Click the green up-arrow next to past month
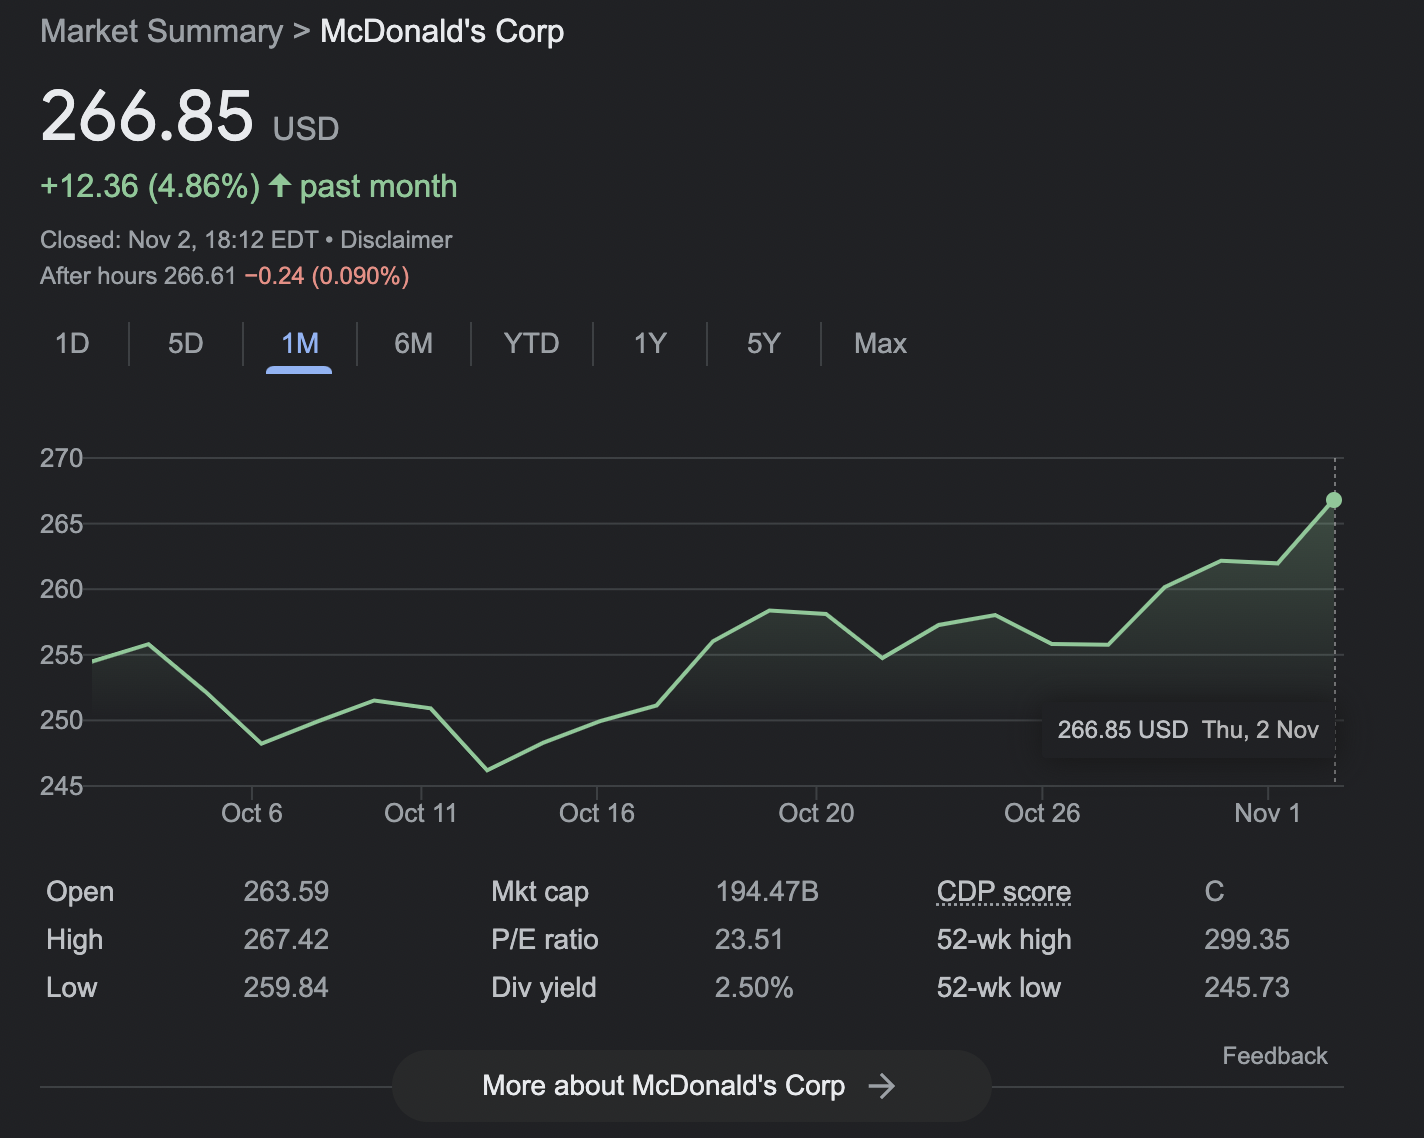1424x1138 pixels. [x=280, y=186]
